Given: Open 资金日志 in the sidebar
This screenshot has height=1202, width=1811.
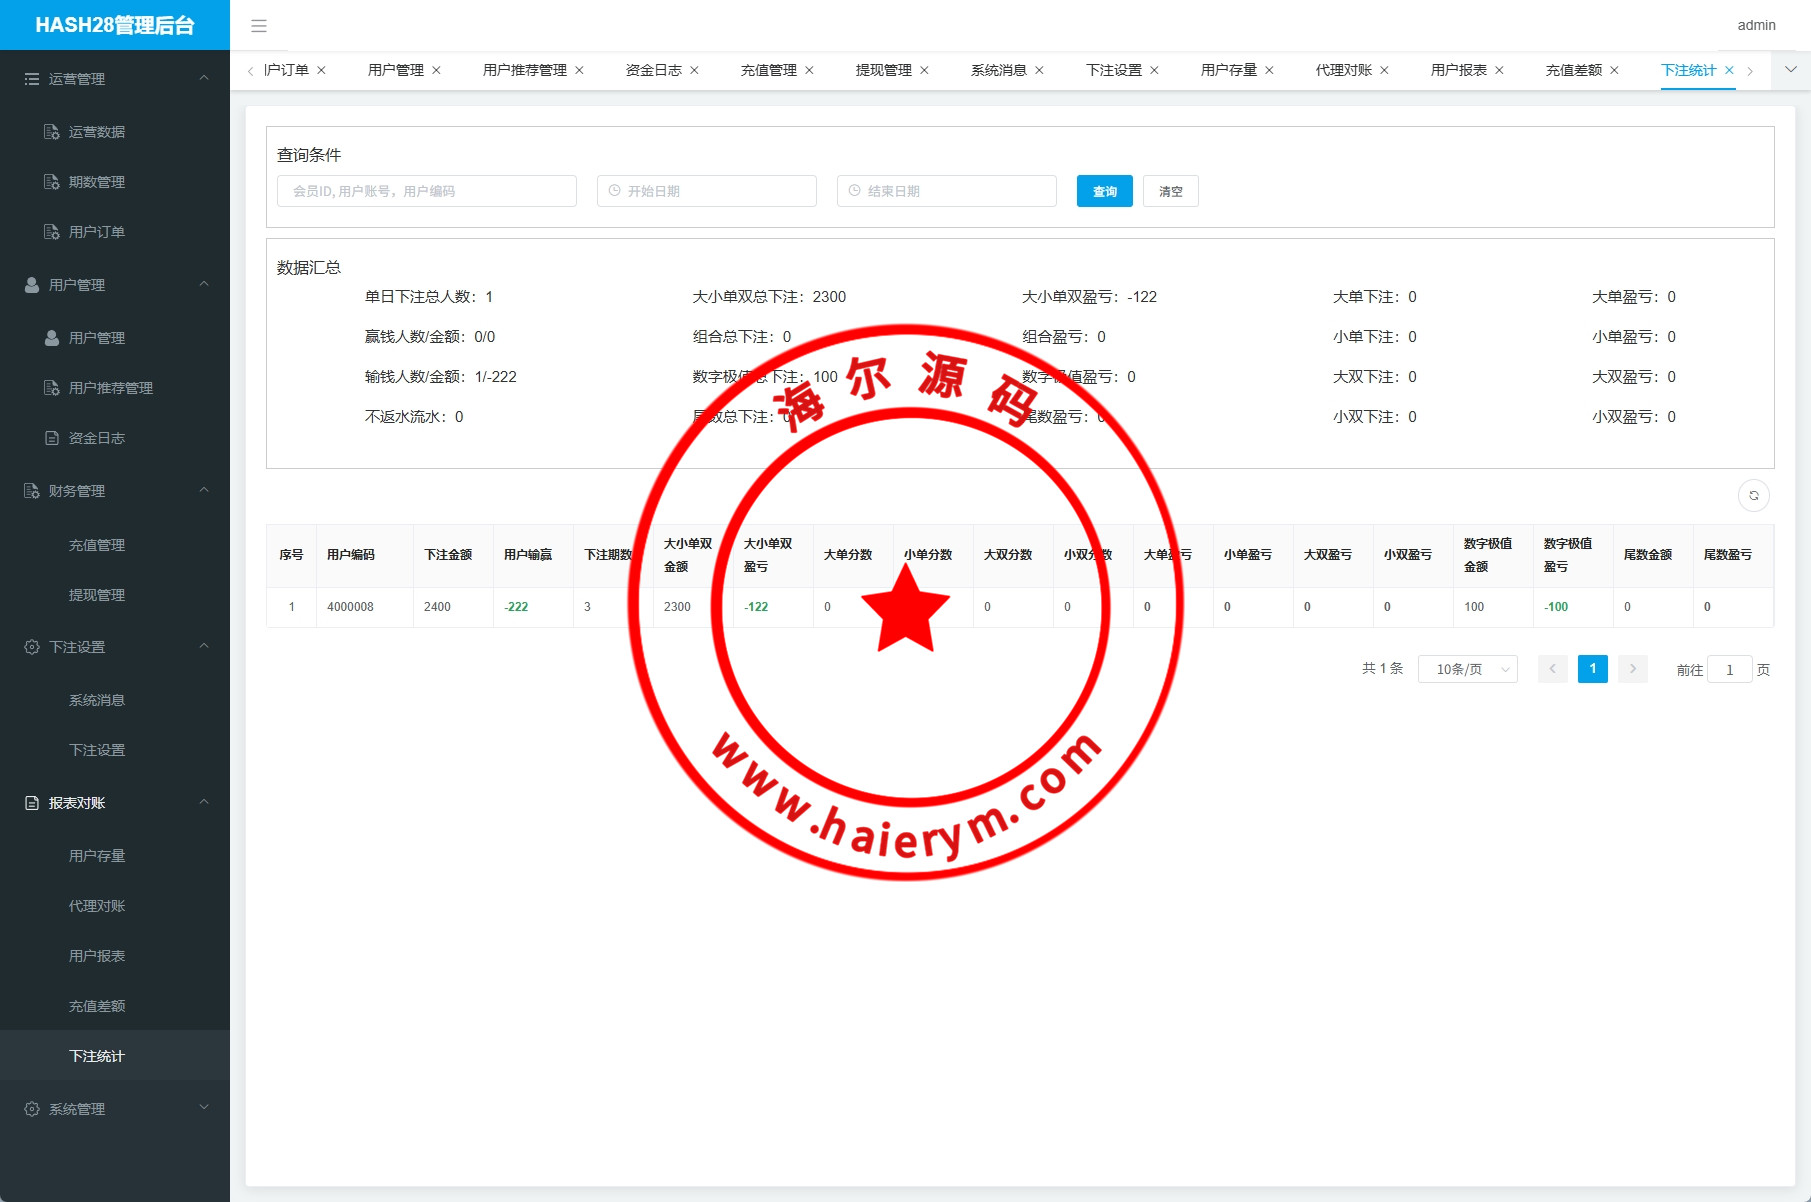Looking at the screenshot, I should coord(97,438).
